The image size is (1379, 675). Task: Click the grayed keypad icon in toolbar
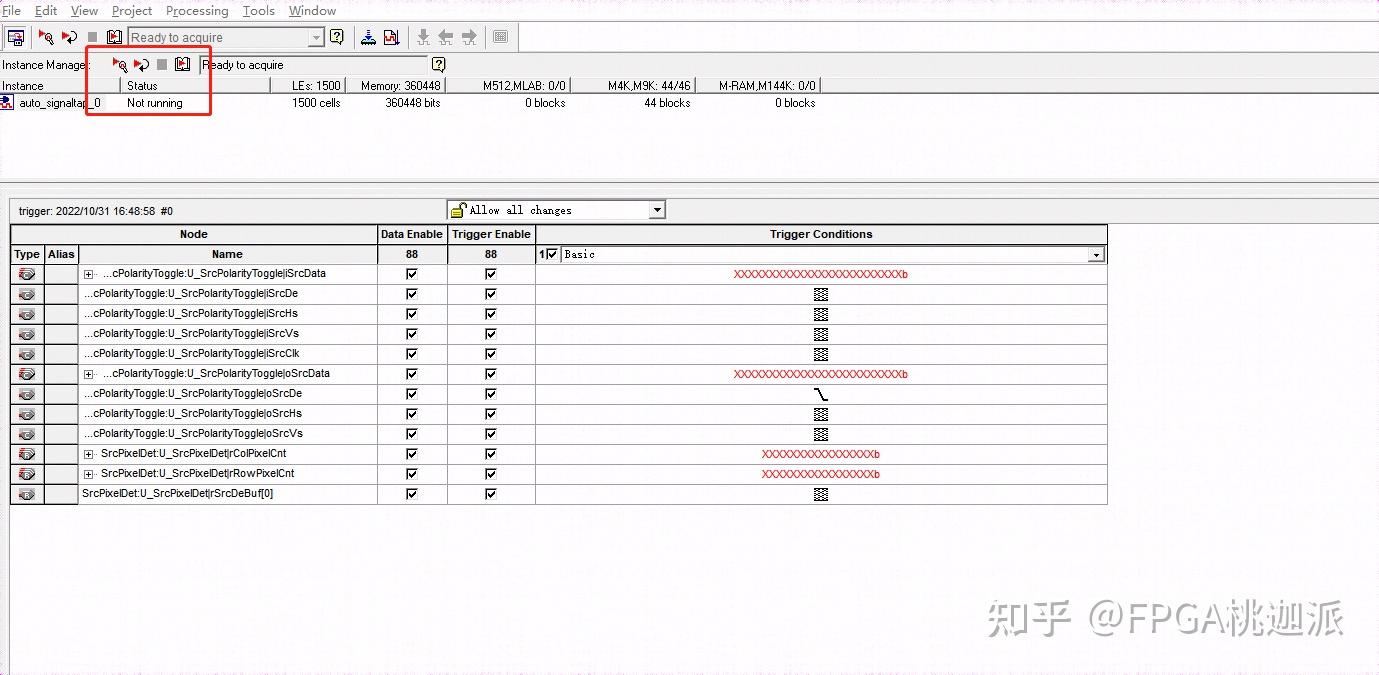coord(501,37)
